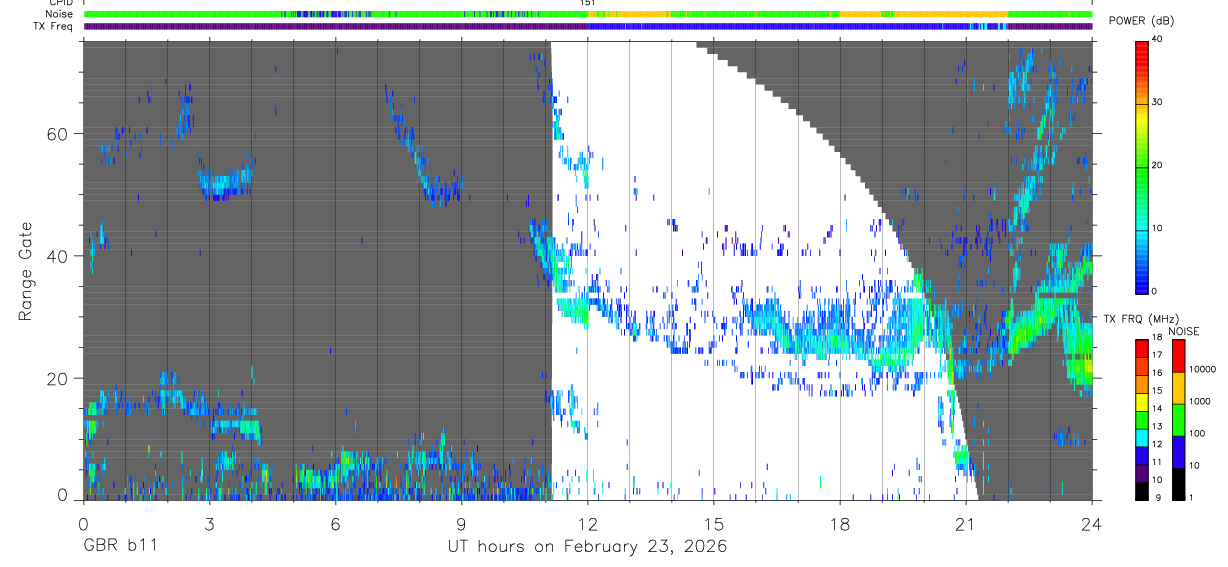Image resolution: width=1228 pixels, height=567 pixels.
Task: Click the POWER (dB) colorbar
Action: click(1142, 166)
